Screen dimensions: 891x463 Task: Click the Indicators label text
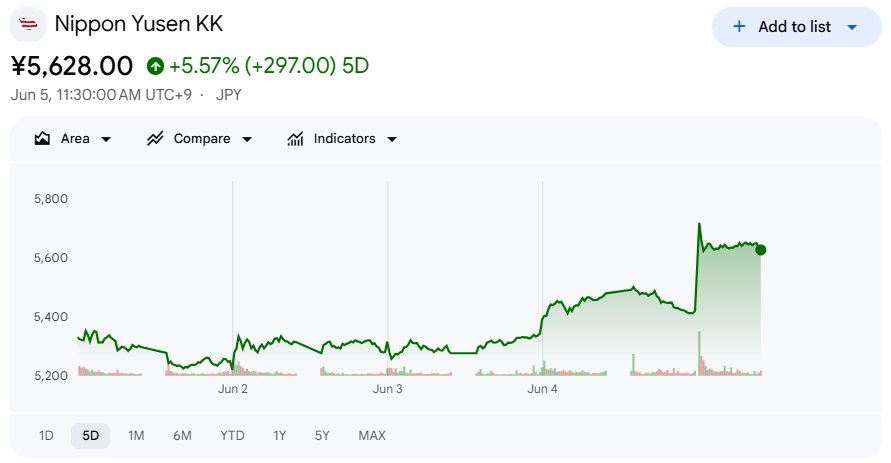[344, 139]
